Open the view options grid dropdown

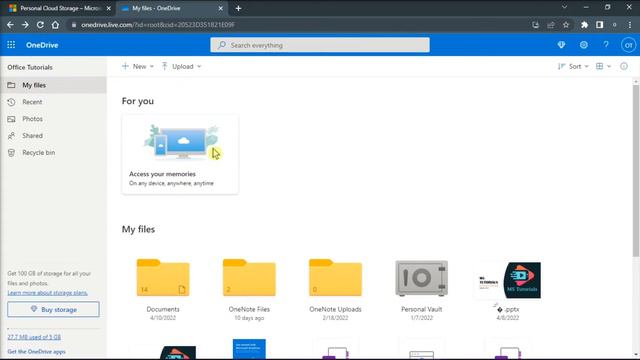click(603, 66)
